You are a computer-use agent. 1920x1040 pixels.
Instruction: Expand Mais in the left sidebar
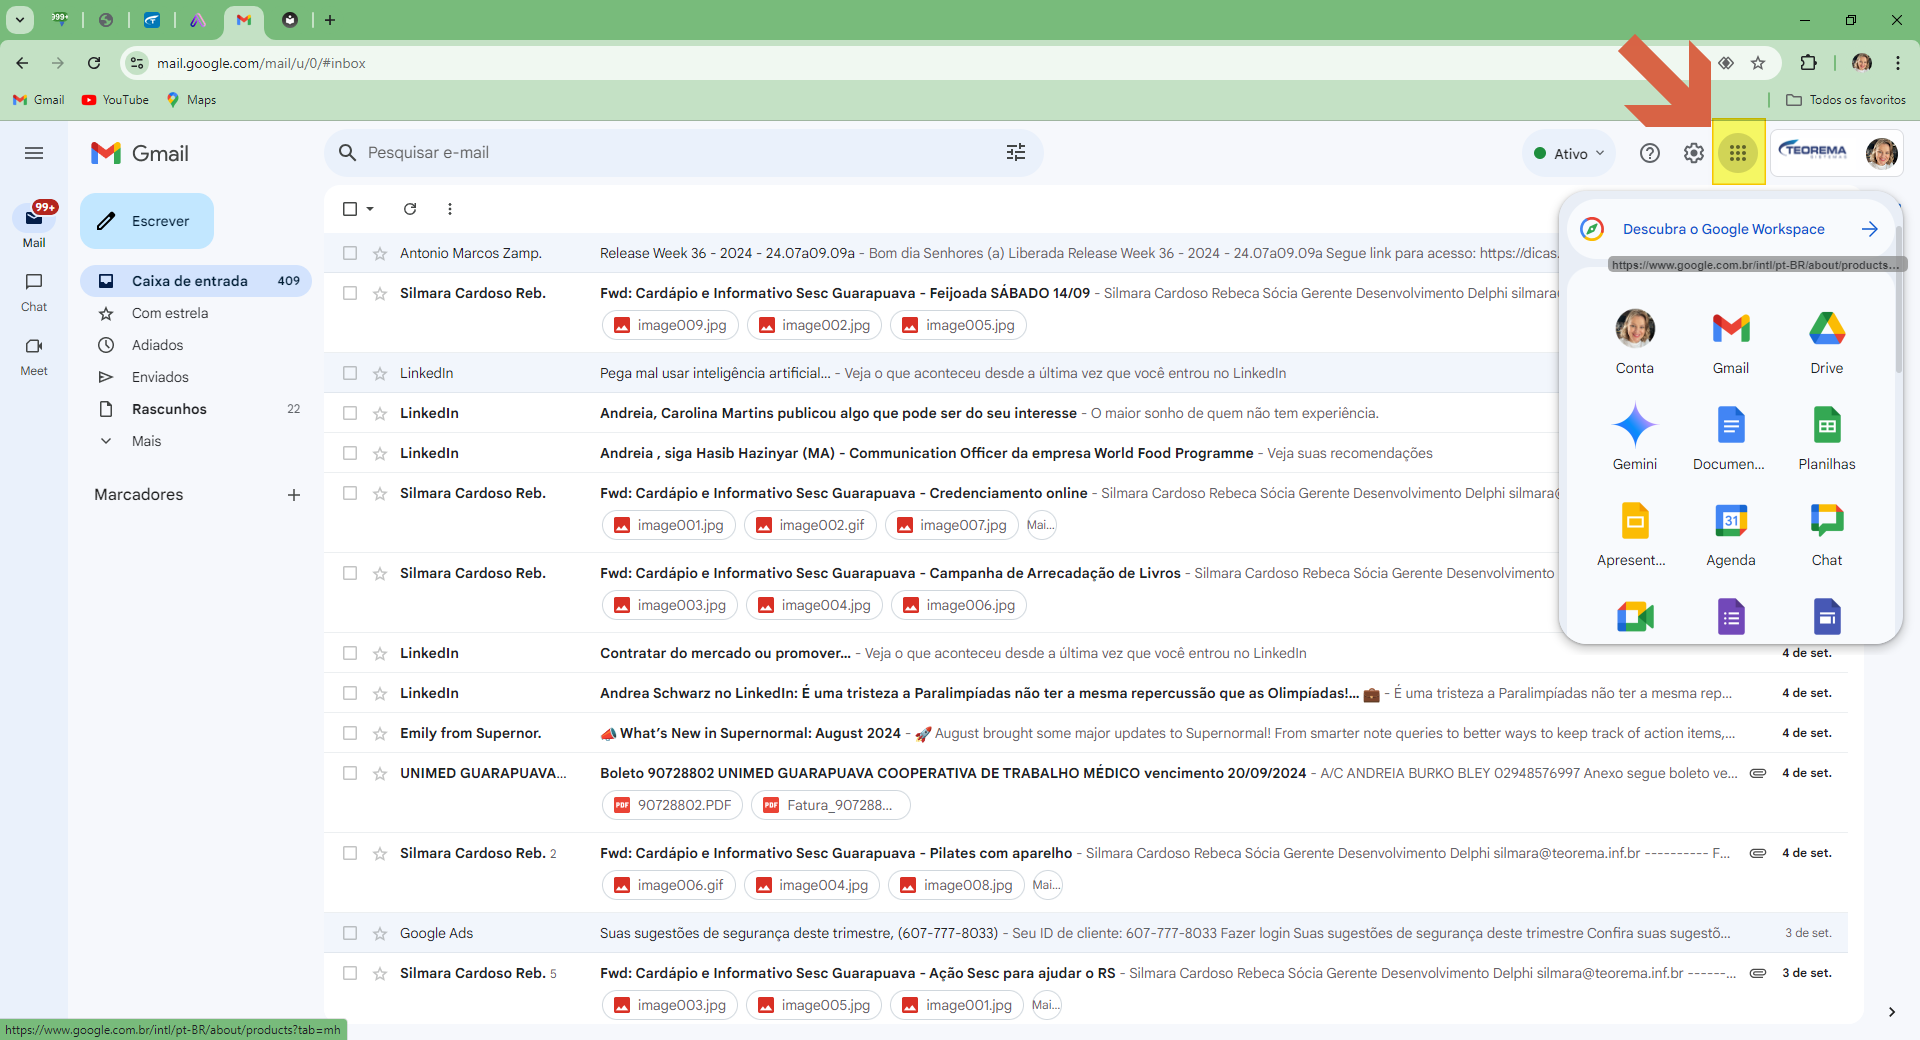(146, 441)
